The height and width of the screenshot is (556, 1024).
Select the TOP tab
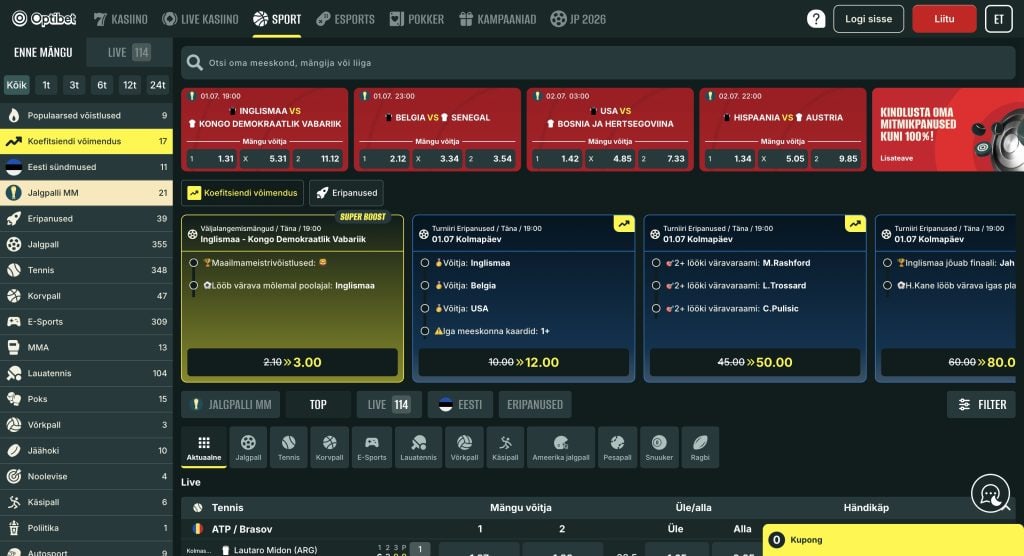tap(318, 404)
